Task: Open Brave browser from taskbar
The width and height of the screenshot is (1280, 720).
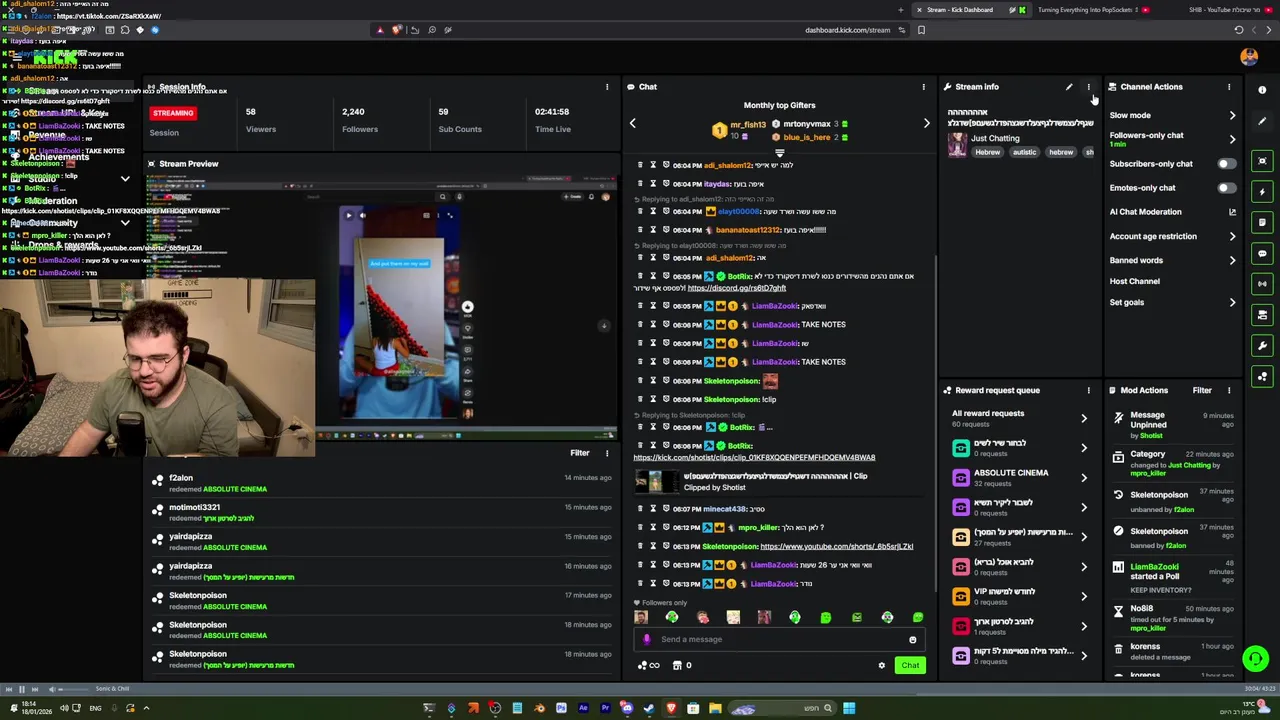Action: coord(671,709)
